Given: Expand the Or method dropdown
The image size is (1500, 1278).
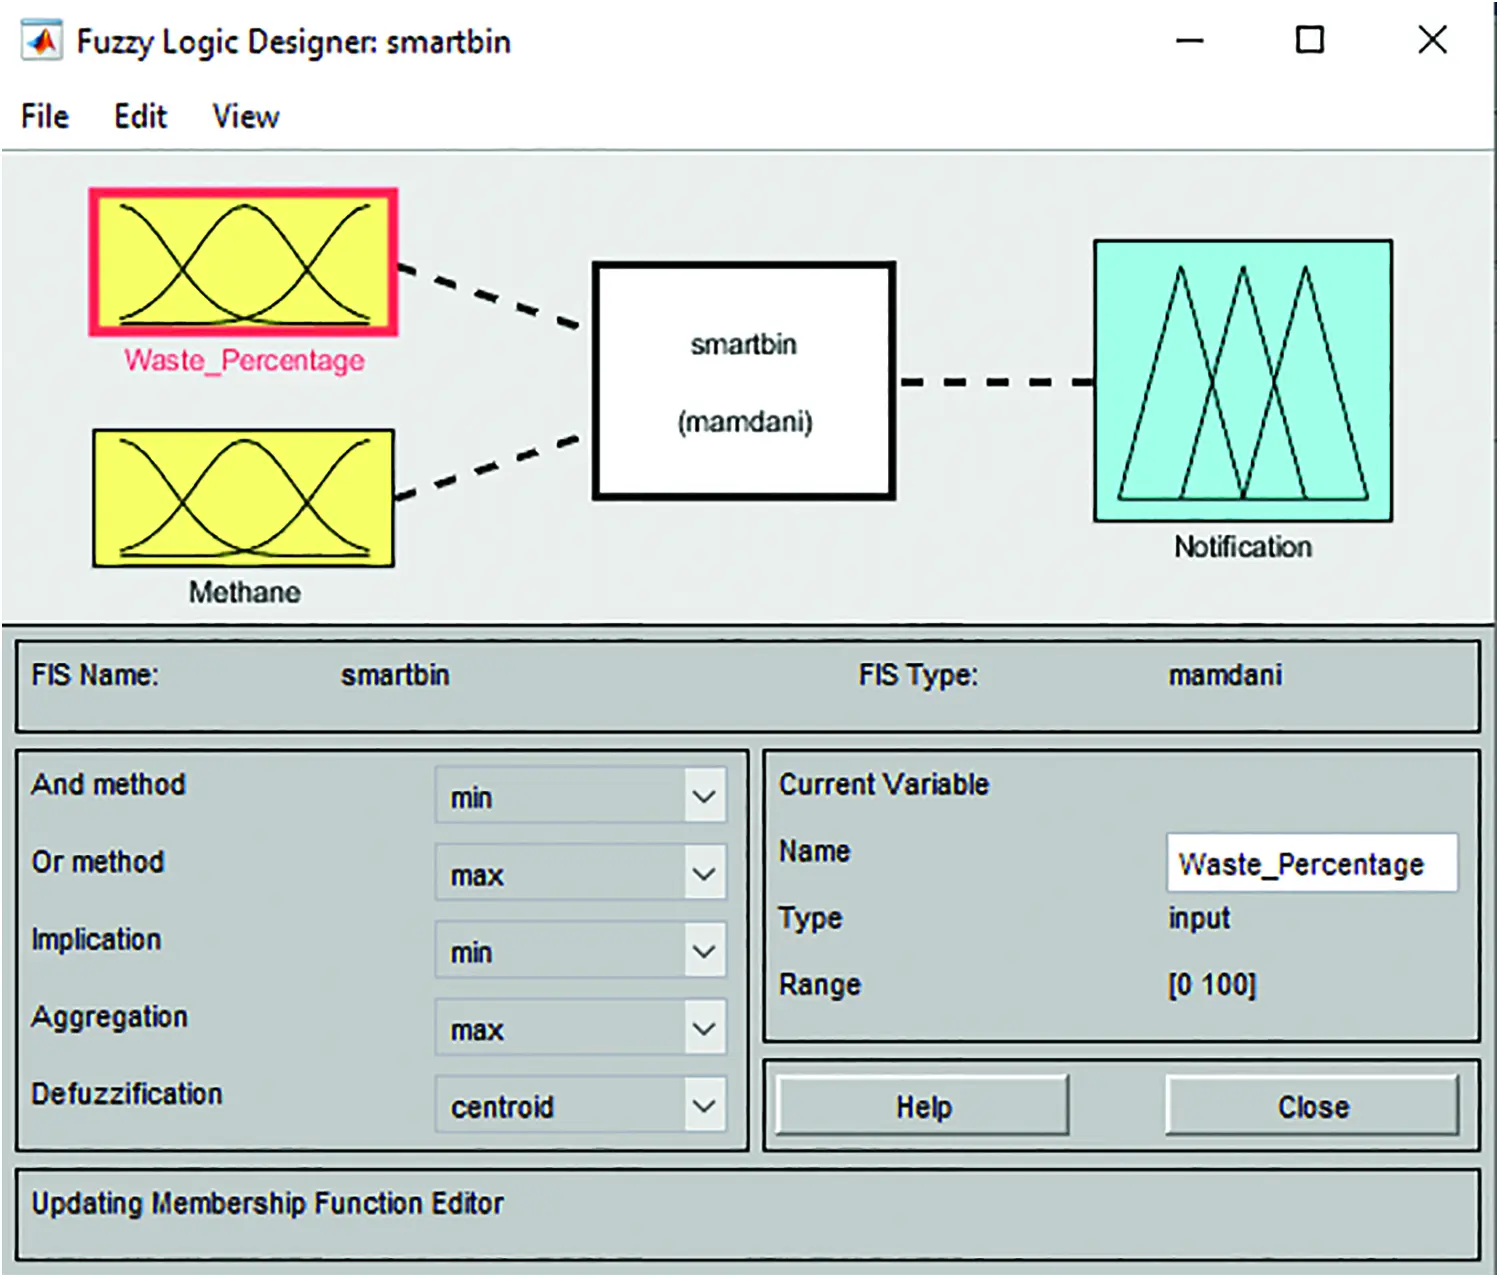Looking at the screenshot, I should tap(581, 873).
